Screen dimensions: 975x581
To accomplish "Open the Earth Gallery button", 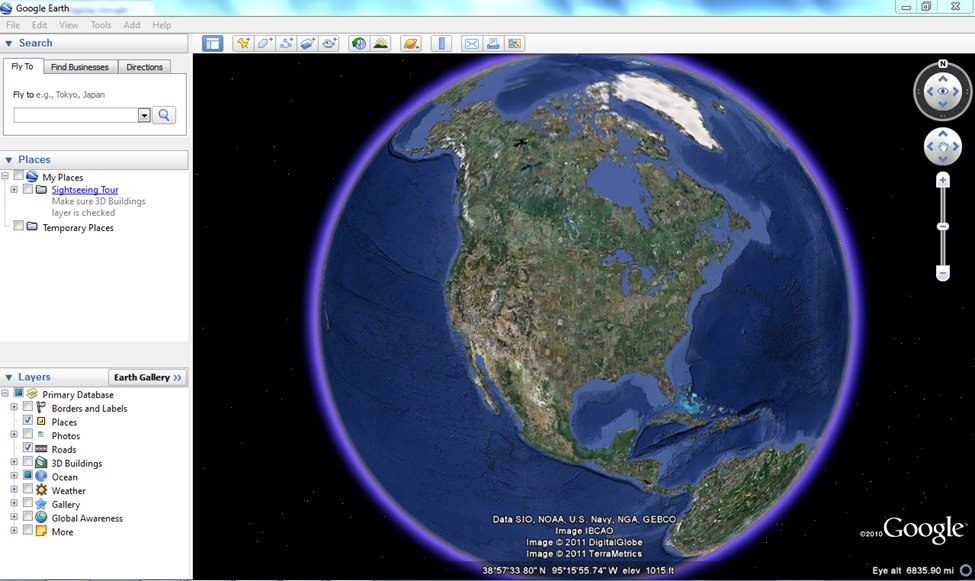I will point(147,377).
